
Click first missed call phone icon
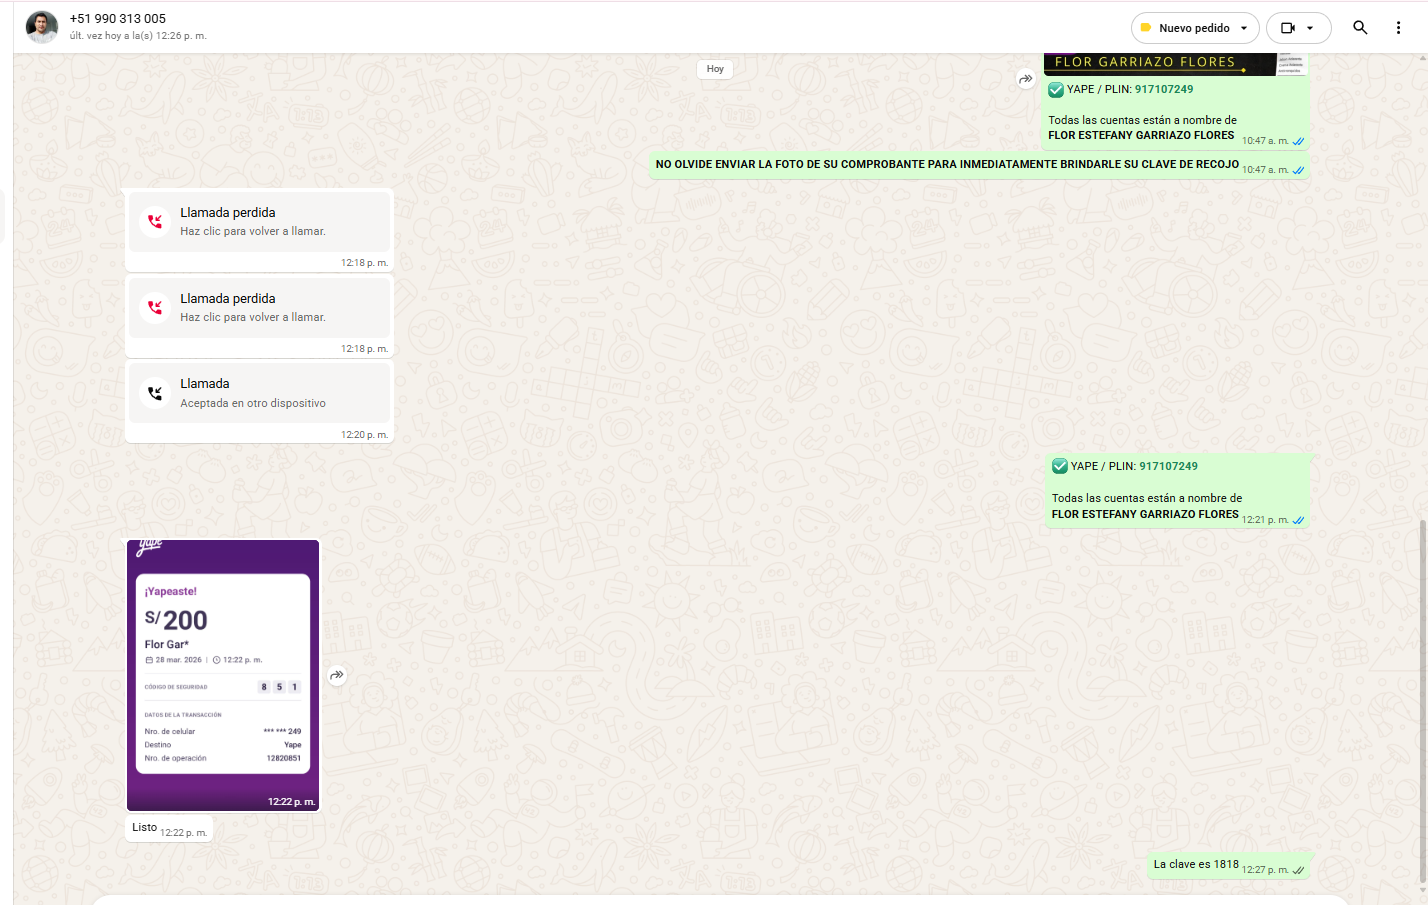[x=155, y=221]
